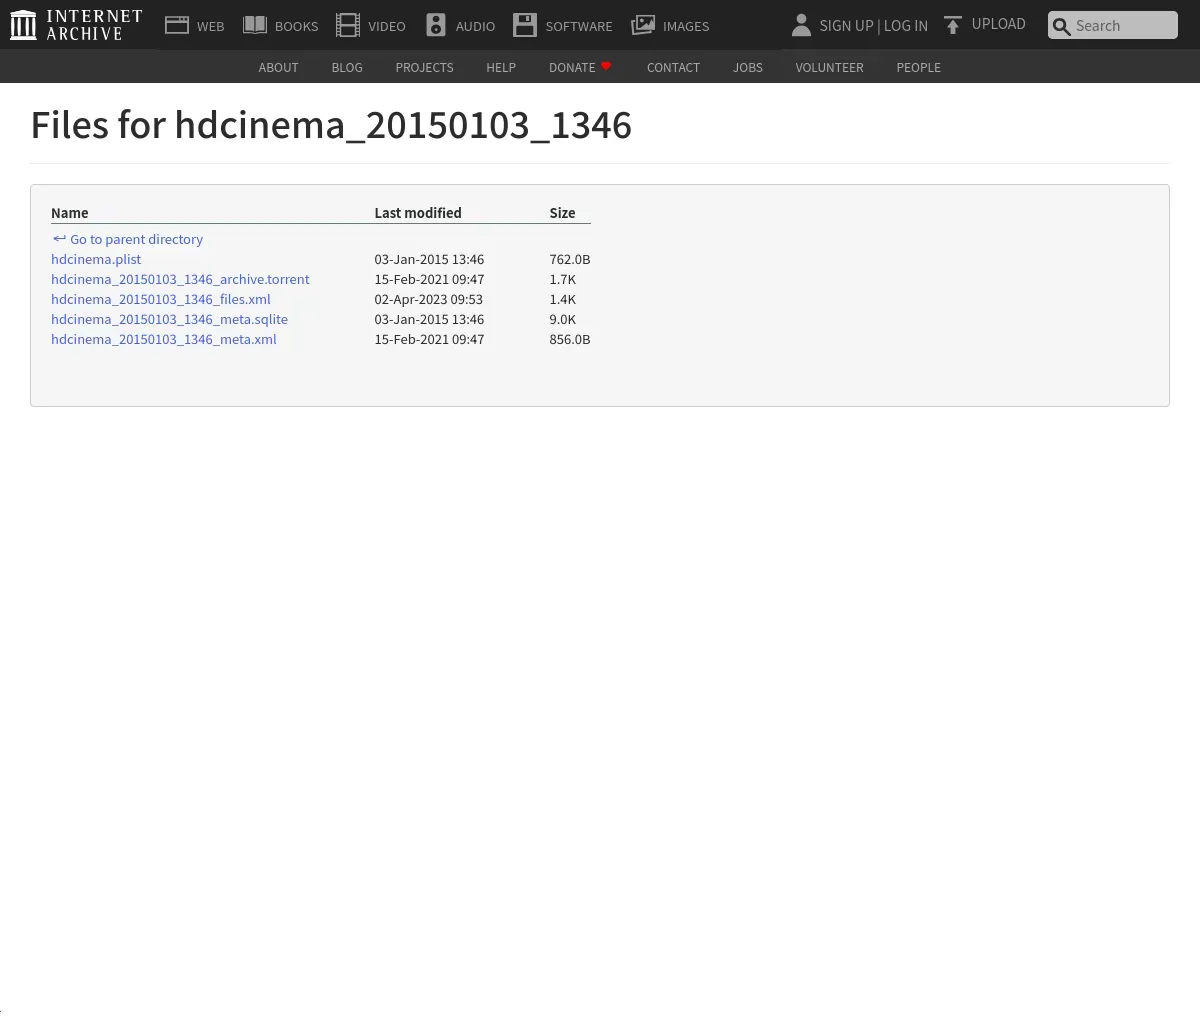The width and height of the screenshot is (1200, 1020).
Task: Open hdcinema_20150103_1346_files.xml
Action: [x=161, y=299]
